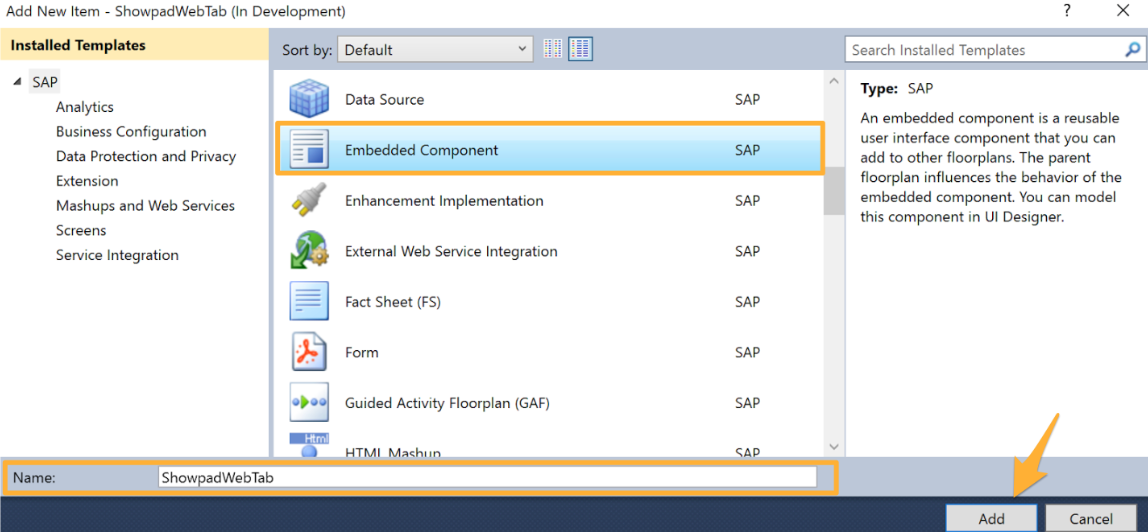Click the Fact Sheet (FS) icon
The image size is (1148, 532).
pyautogui.click(x=308, y=302)
